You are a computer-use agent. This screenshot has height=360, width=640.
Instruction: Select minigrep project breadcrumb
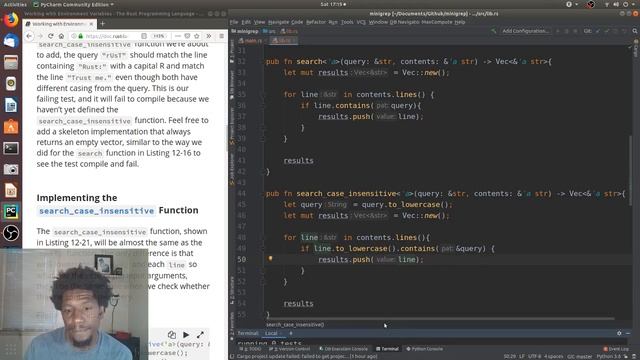(245, 31)
